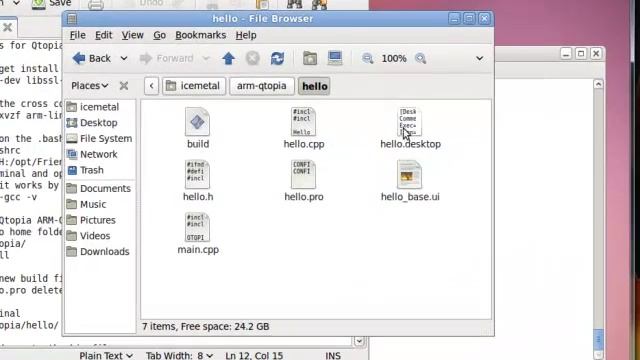
Task: Select the hello path button
Action: [x=314, y=86]
